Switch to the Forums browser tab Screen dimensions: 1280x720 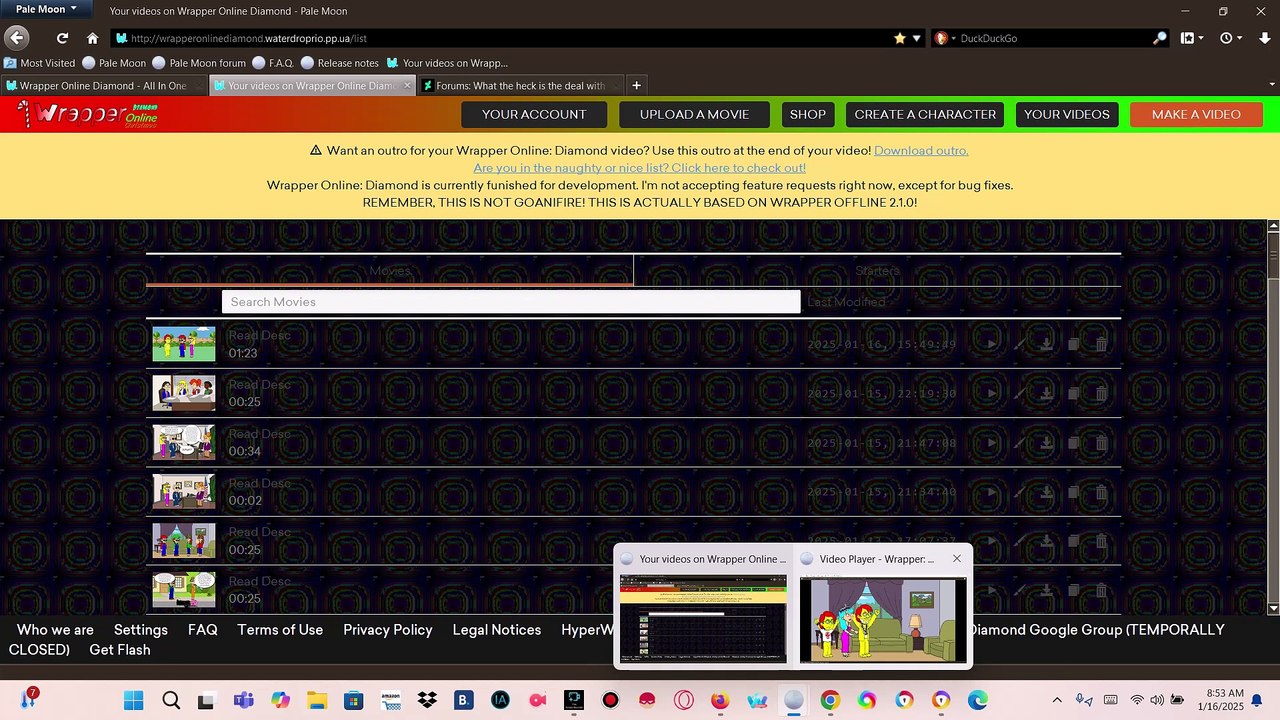point(520,85)
